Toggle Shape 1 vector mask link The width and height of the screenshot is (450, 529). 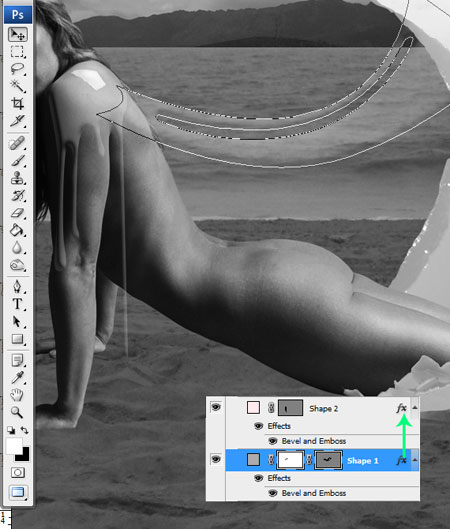[x=309, y=460]
